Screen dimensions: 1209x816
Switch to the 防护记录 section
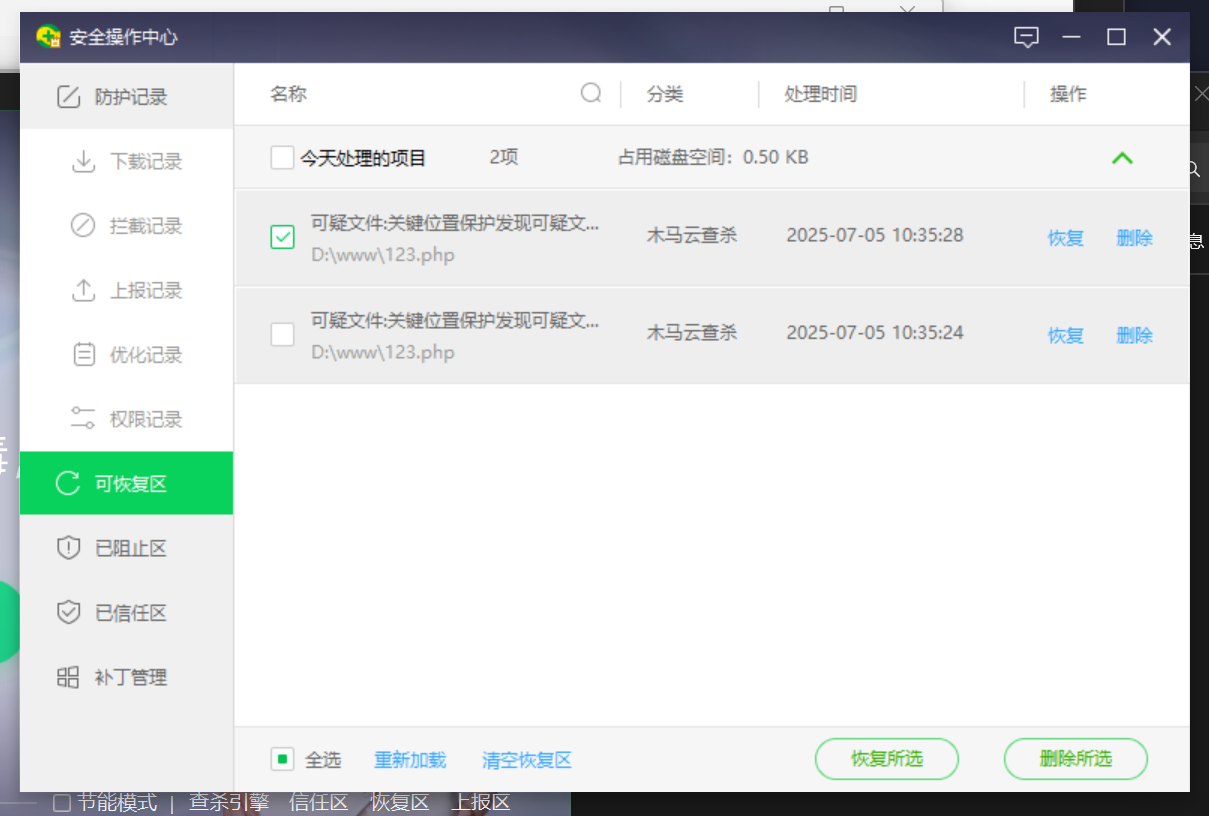[x=129, y=97]
